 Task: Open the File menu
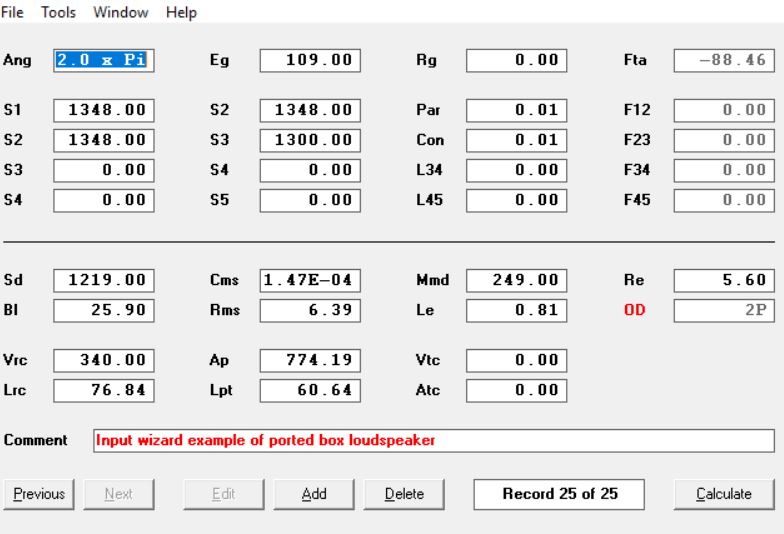coord(12,12)
